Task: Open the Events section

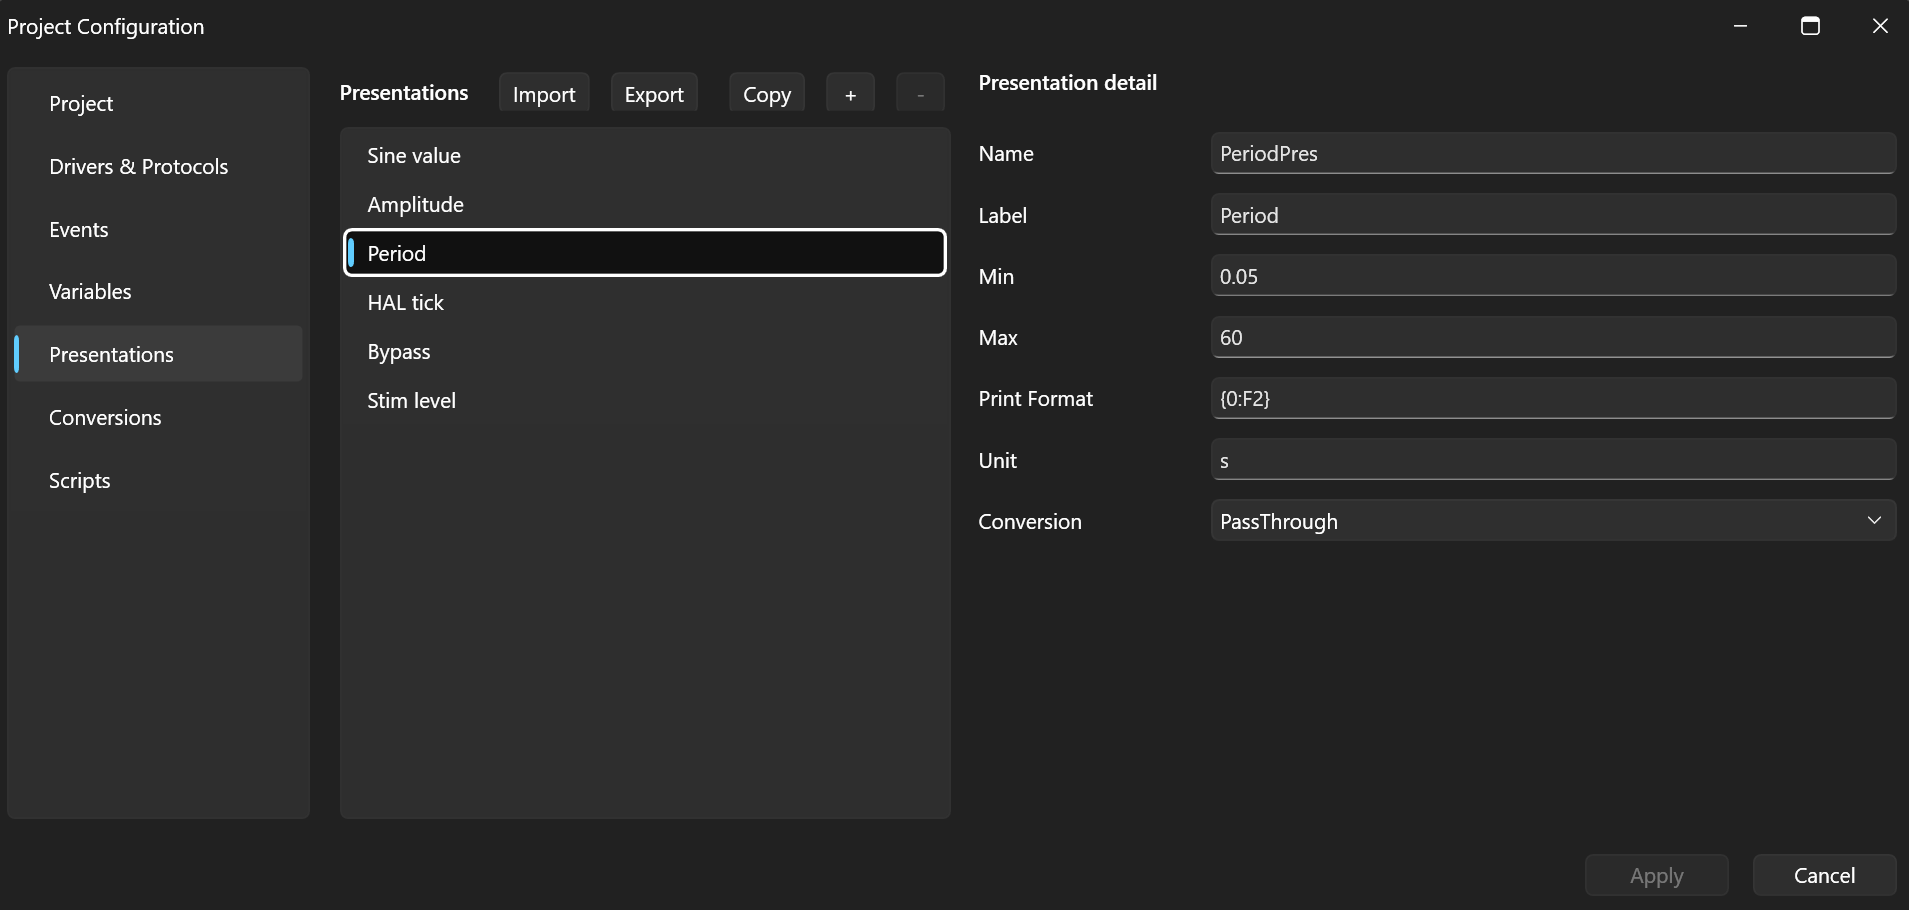Action: tap(158, 230)
